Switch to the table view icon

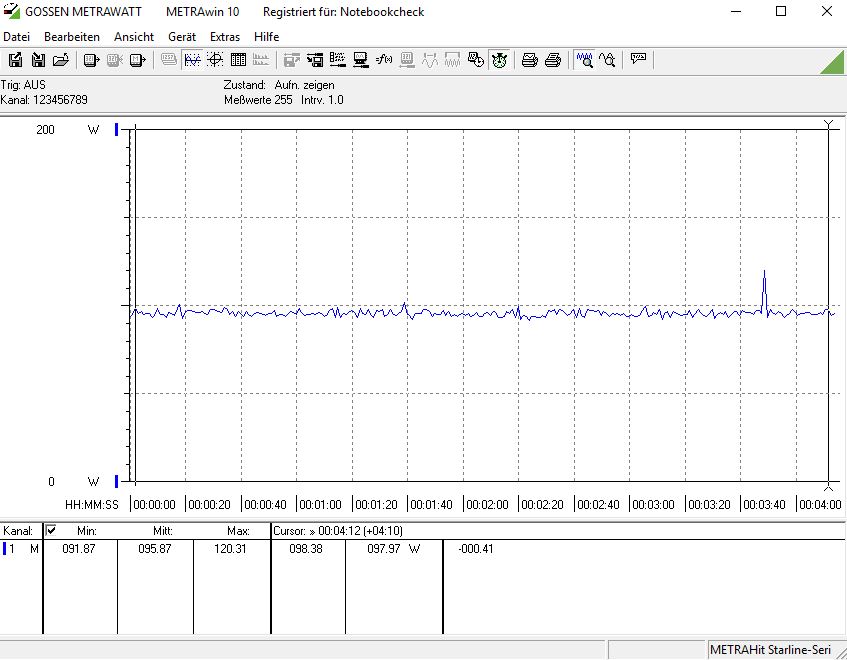238,60
